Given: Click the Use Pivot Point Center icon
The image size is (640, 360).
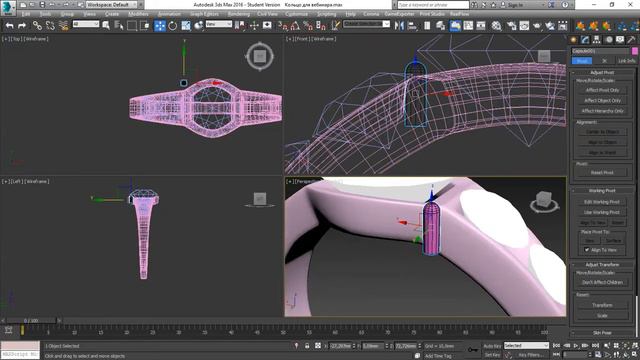Looking at the screenshot, I should 240,26.
